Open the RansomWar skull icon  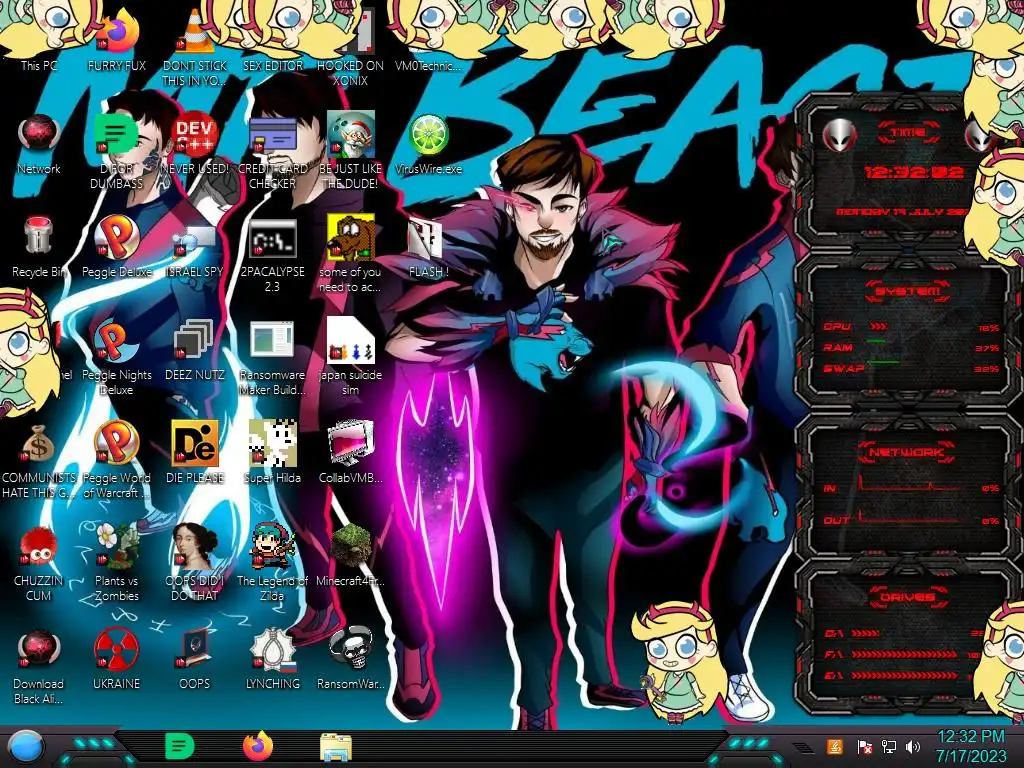[x=351, y=658]
